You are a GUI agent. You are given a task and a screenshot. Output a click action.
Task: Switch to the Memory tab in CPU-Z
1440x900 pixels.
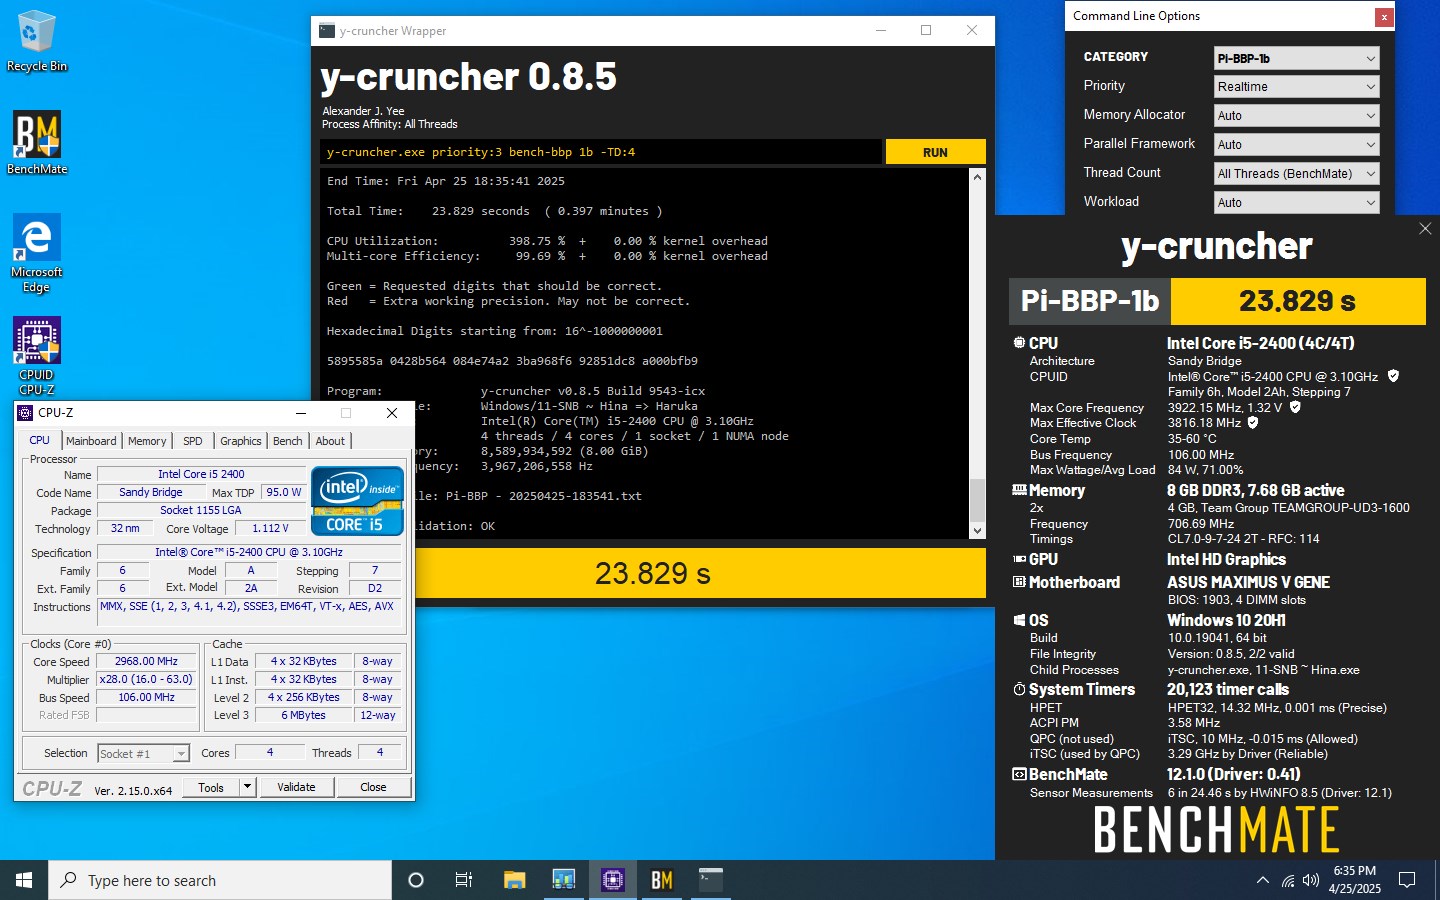coord(147,441)
